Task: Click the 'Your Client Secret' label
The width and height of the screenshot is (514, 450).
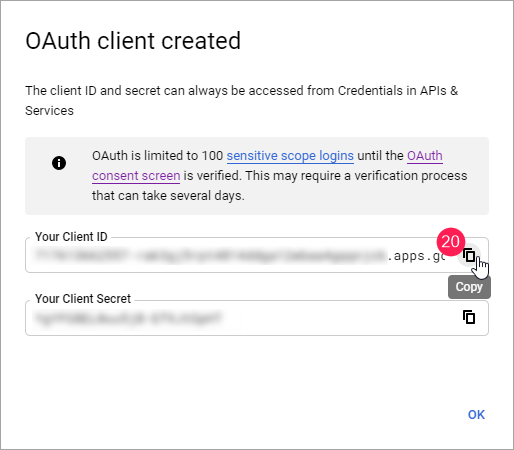Action: [83, 299]
